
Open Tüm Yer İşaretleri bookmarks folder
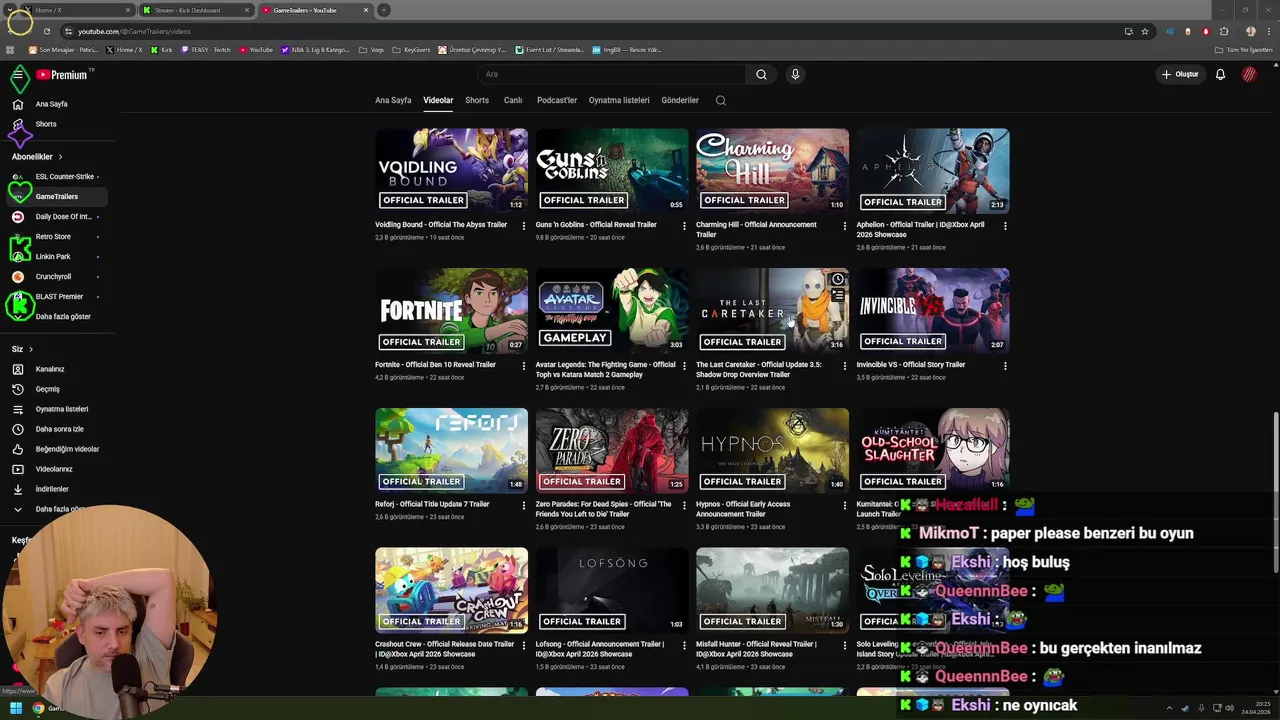coord(1244,49)
